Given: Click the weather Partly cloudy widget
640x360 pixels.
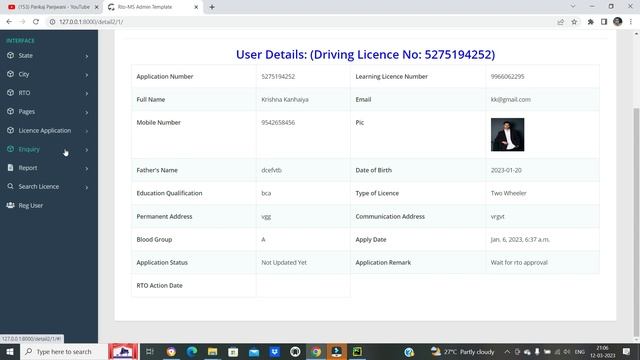Looking at the screenshot, I should click(x=463, y=351).
